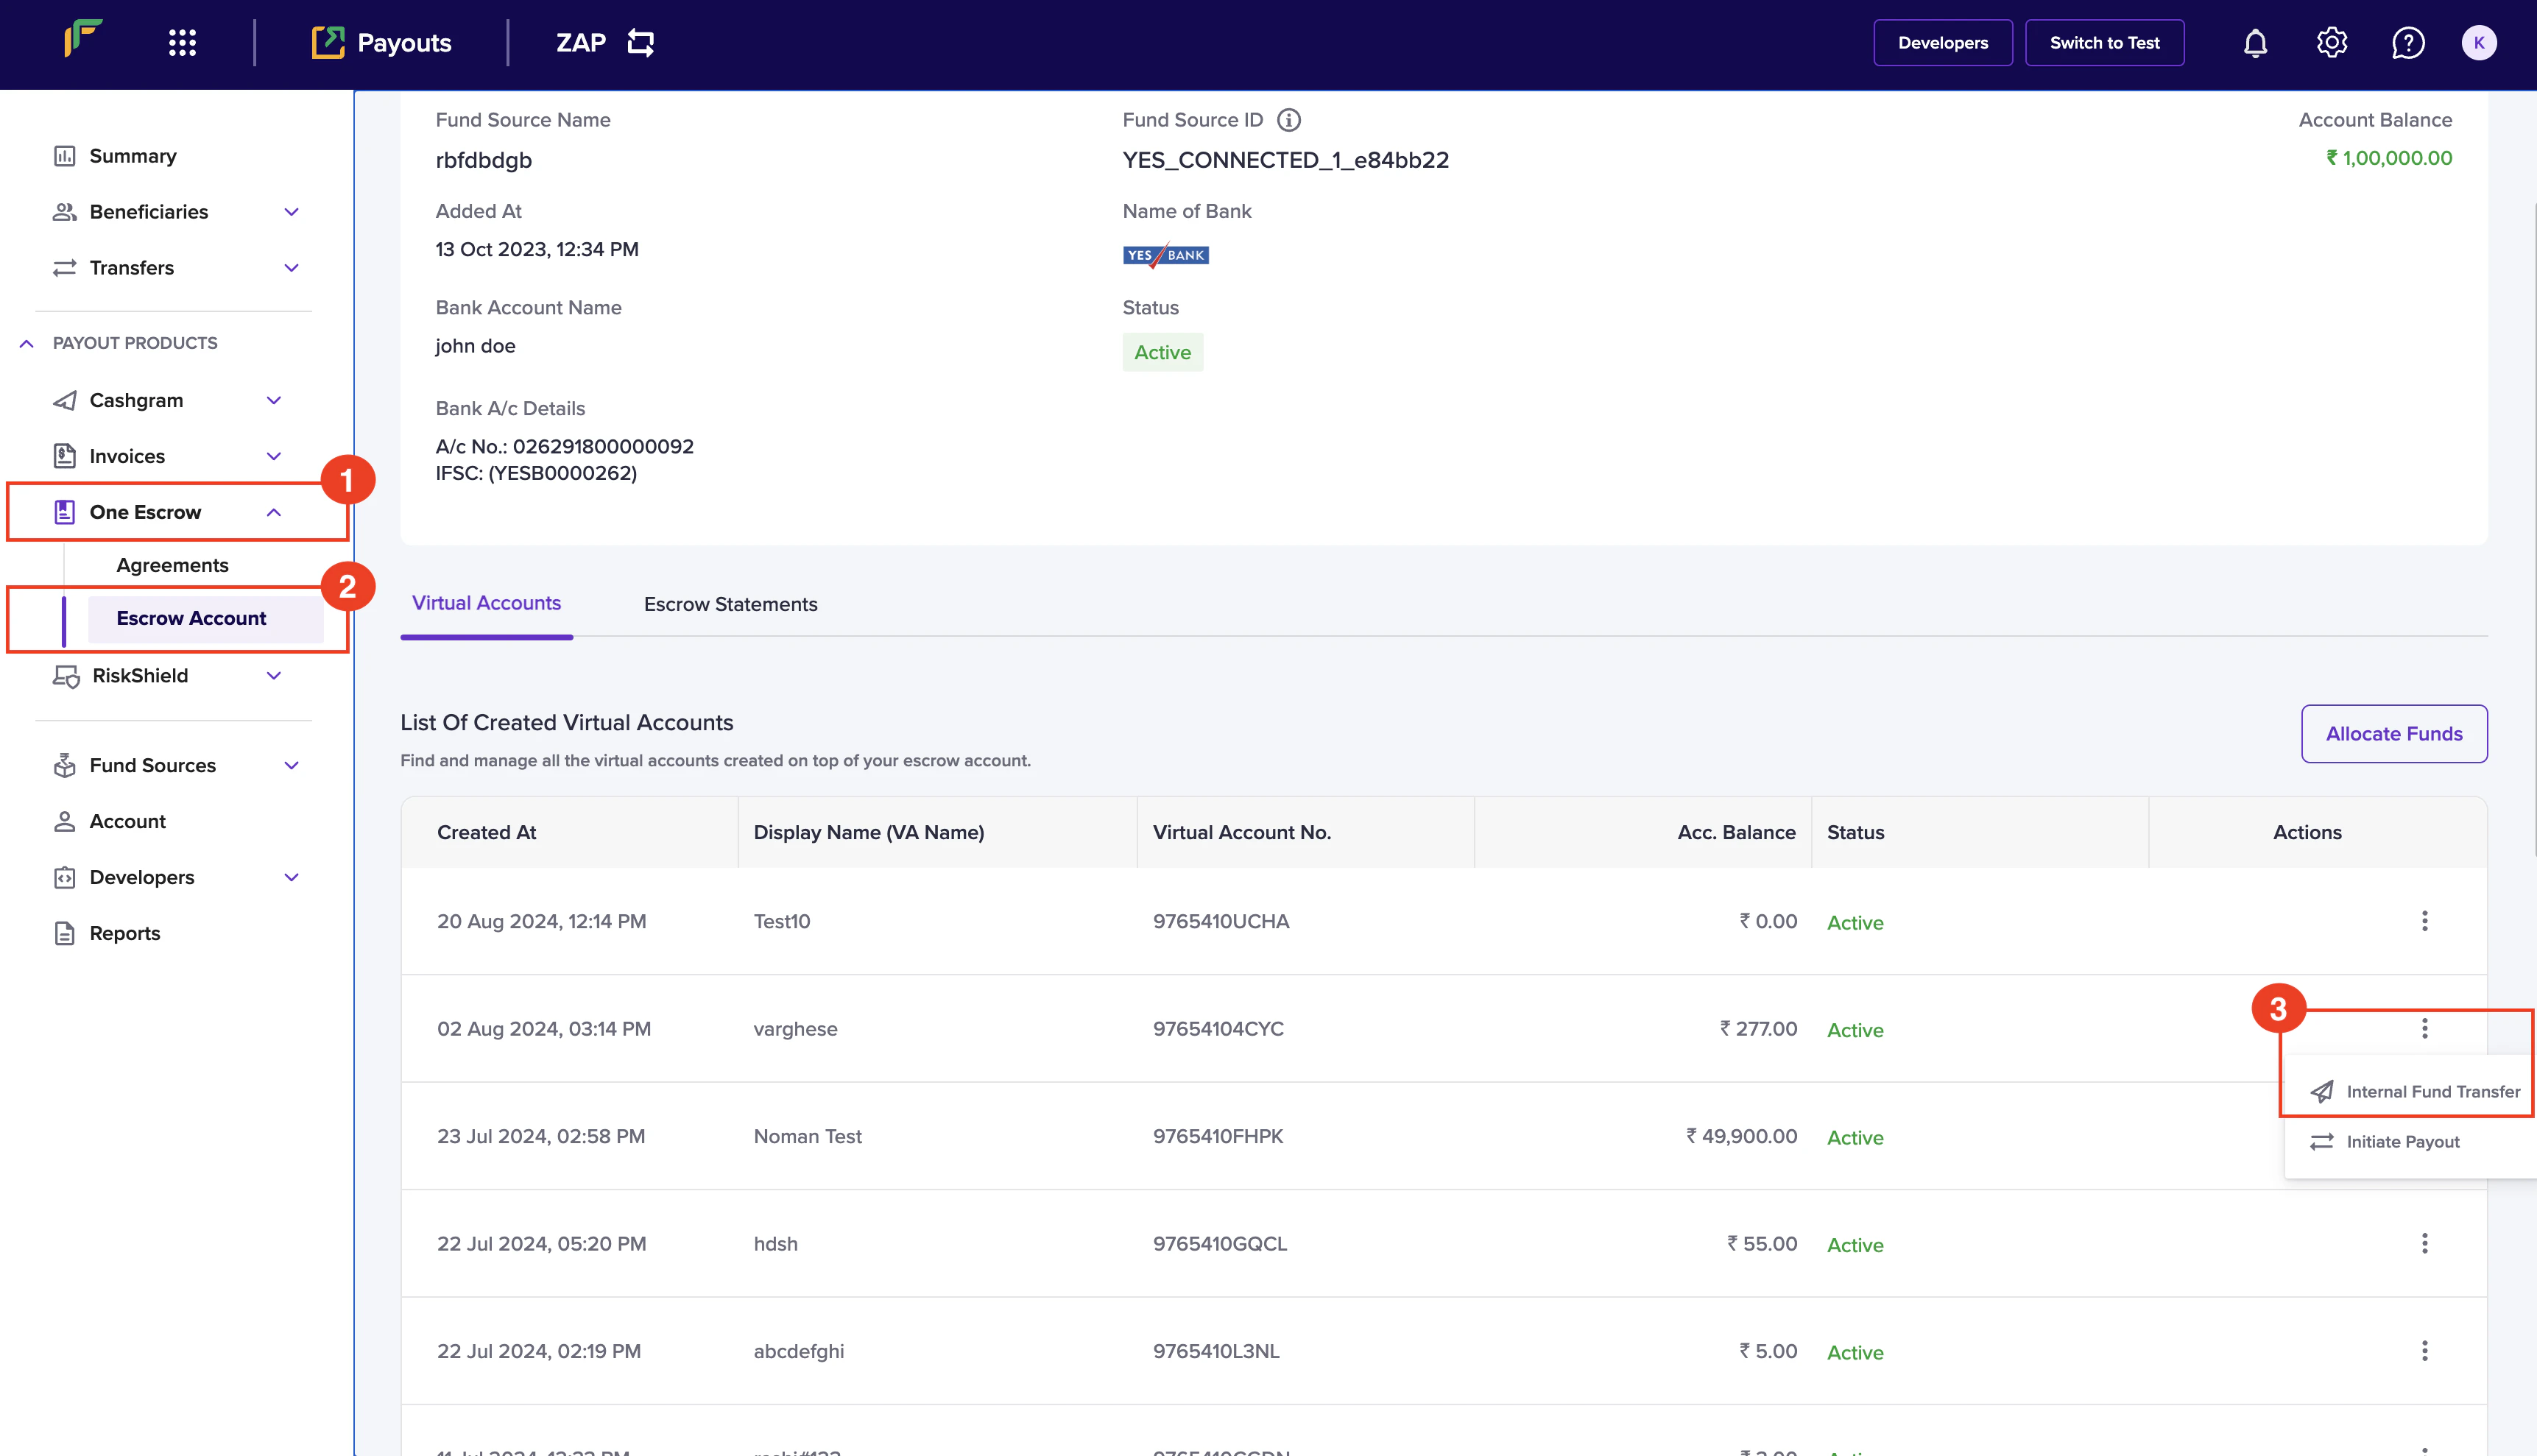
Task: Open settings gear in top bar
Action: pyautogui.click(x=2331, y=43)
